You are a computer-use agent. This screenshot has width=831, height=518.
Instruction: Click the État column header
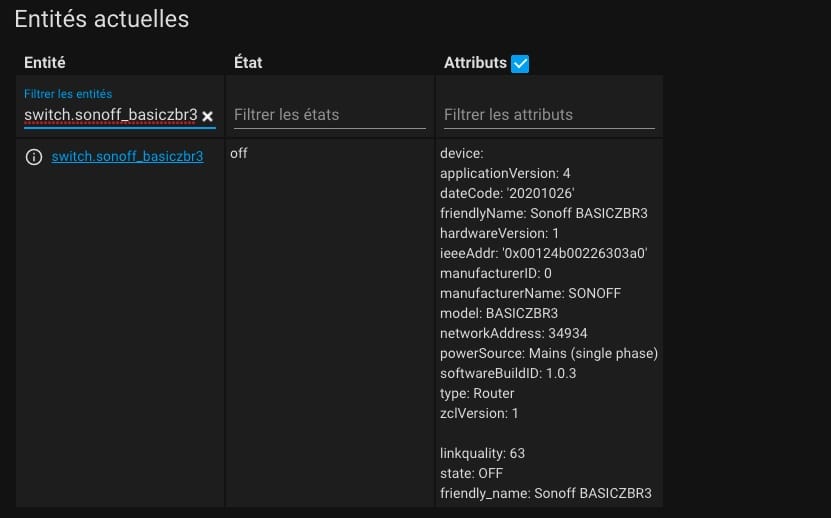click(248, 63)
